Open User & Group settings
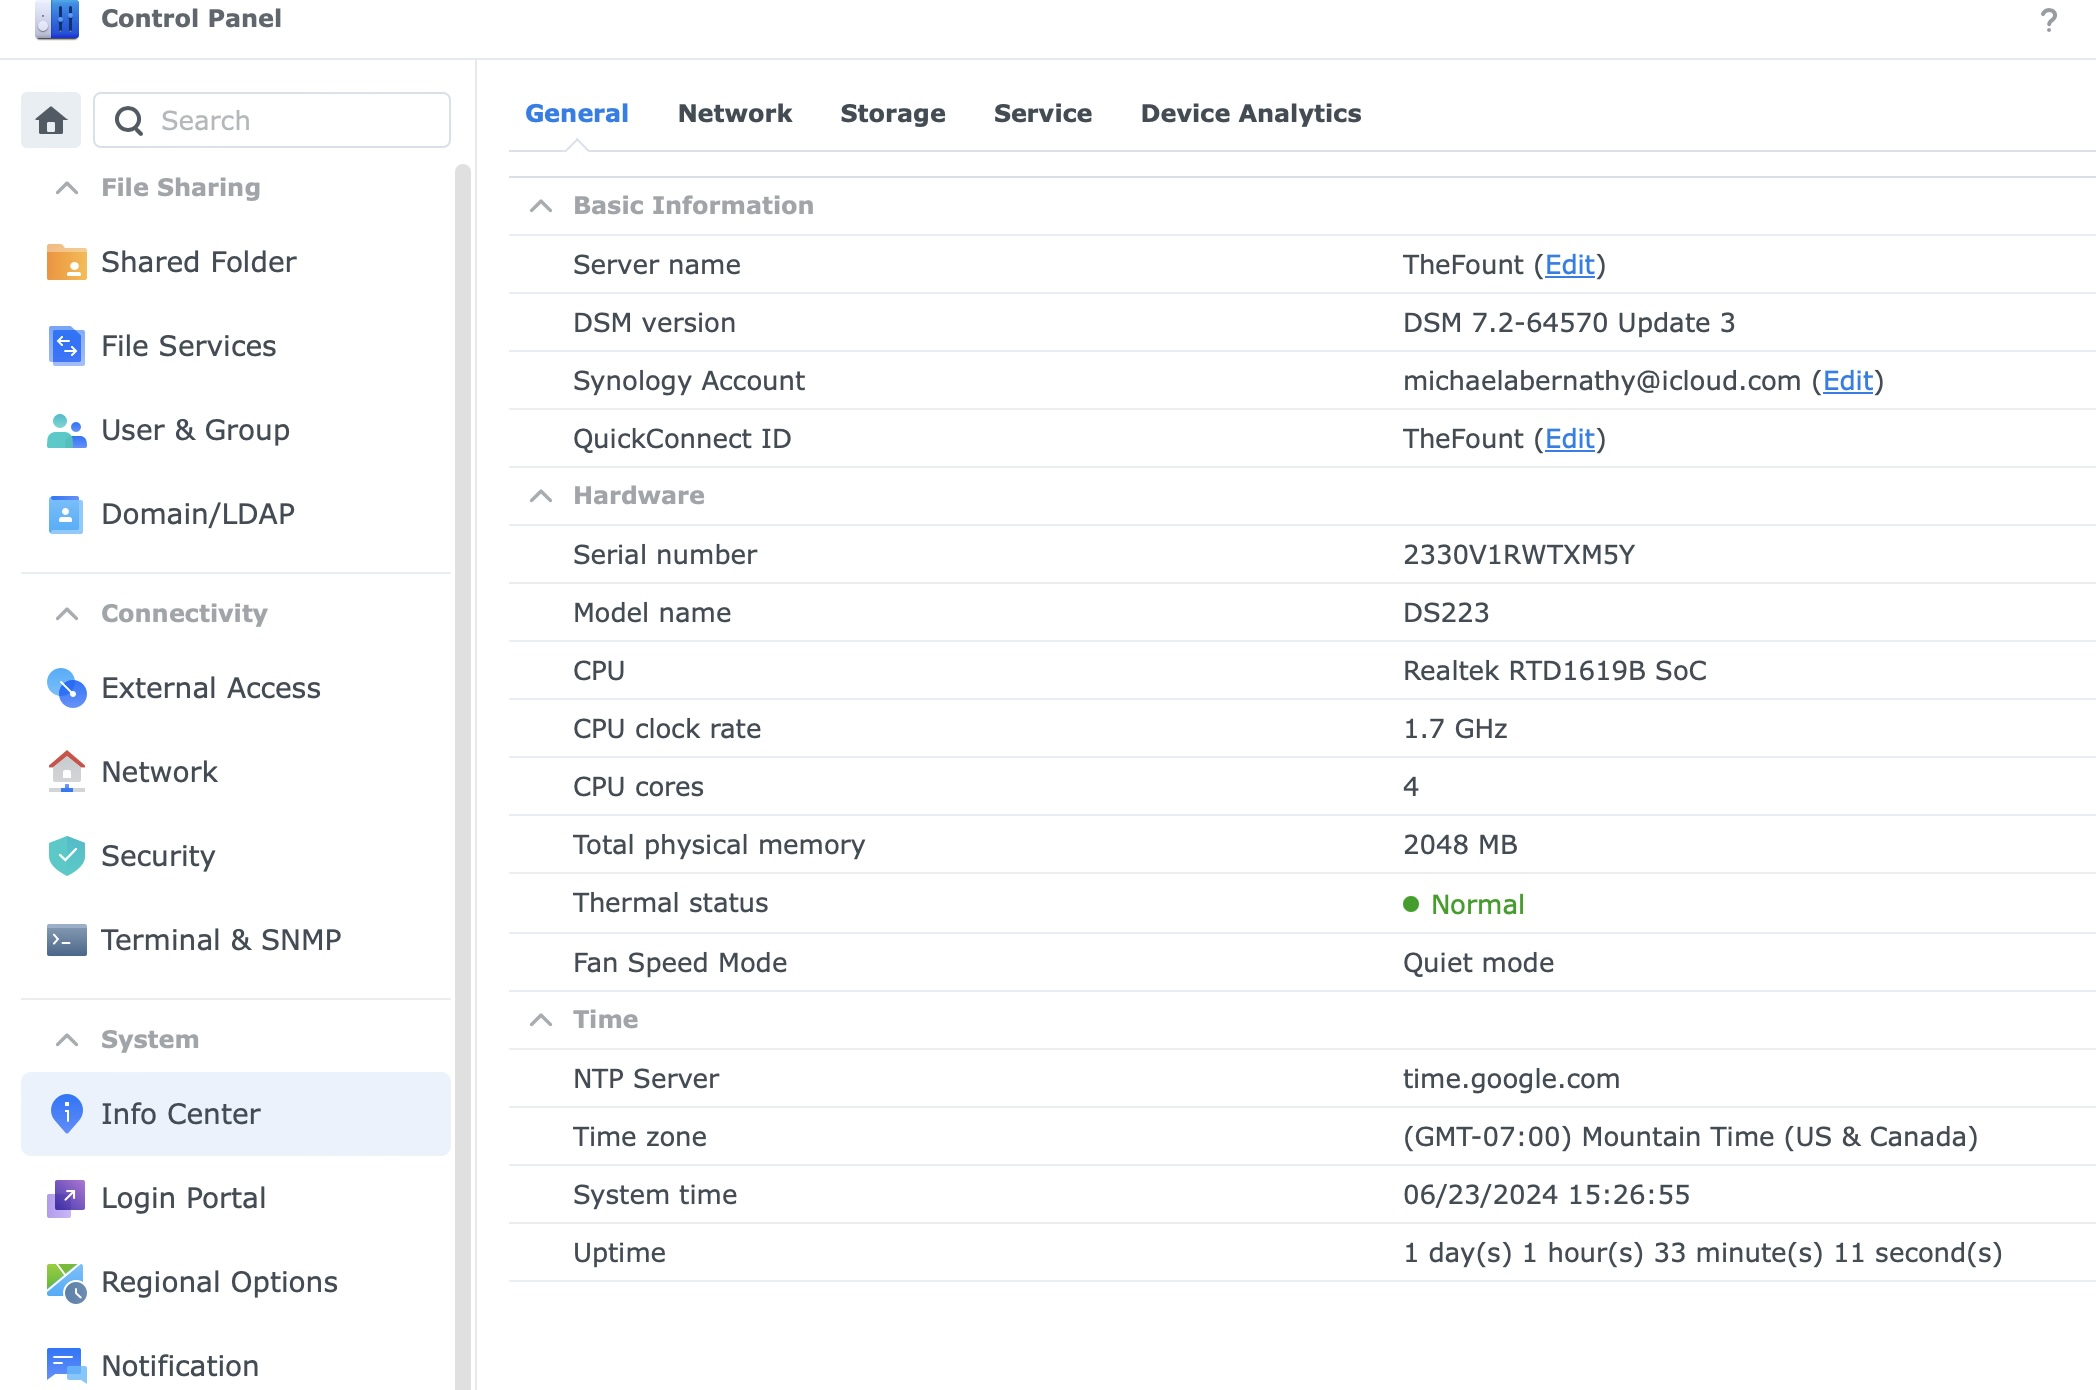 click(195, 430)
